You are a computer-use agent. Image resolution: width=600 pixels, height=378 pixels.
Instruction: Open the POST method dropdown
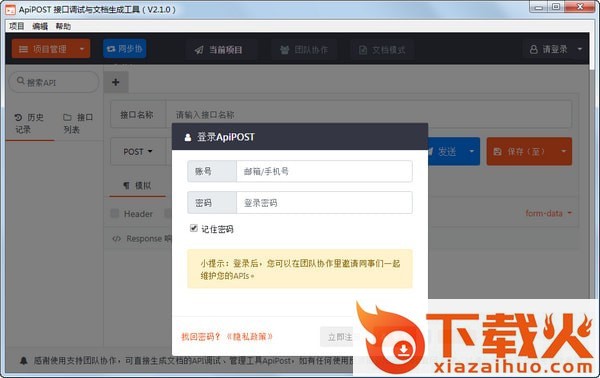(138, 152)
